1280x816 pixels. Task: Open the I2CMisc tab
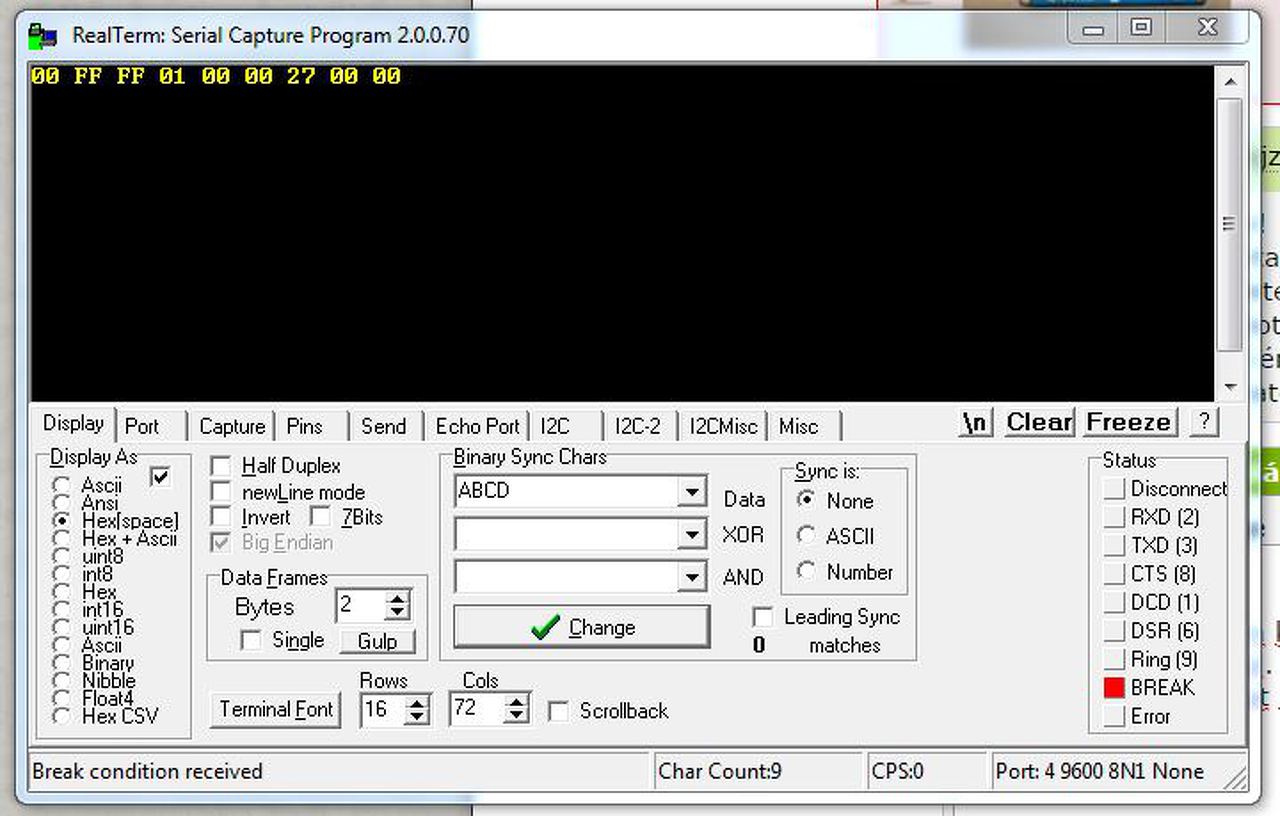tap(723, 426)
